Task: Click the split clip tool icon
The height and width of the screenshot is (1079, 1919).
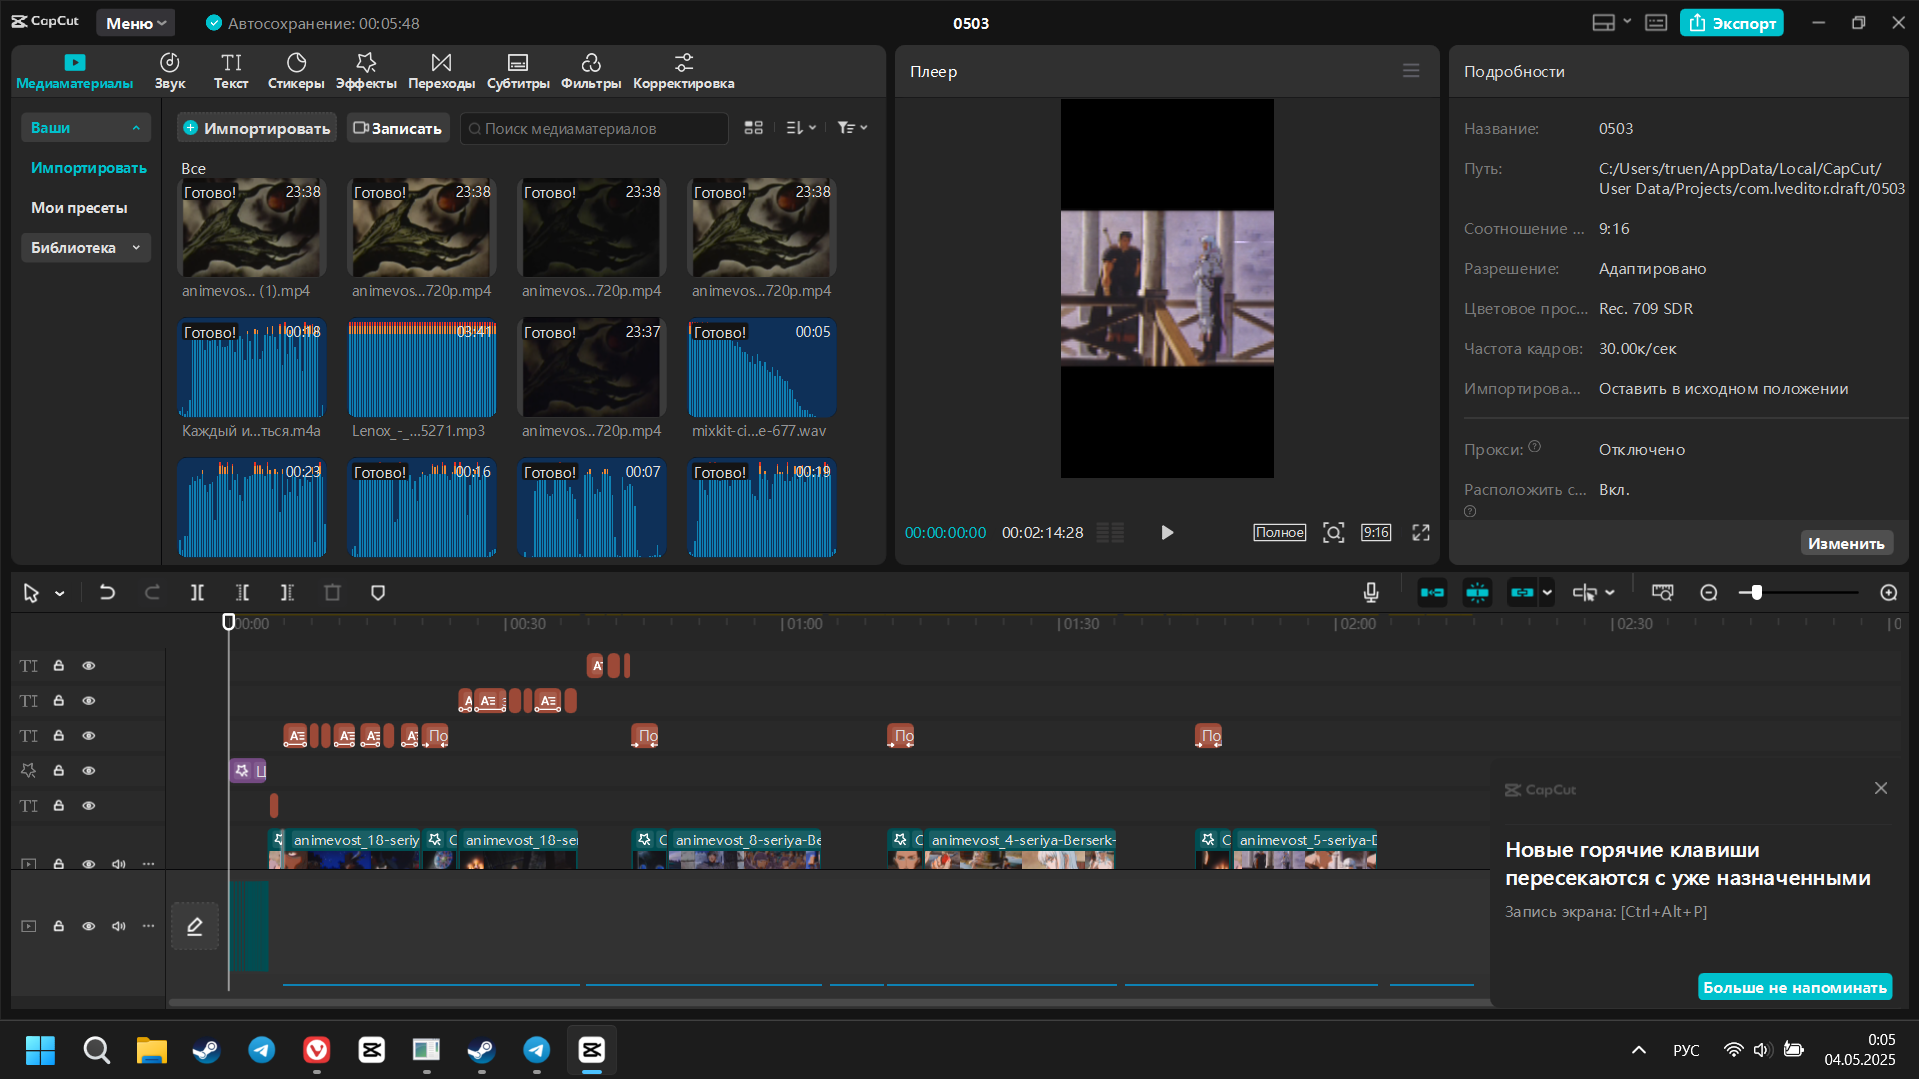Action: (x=197, y=593)
